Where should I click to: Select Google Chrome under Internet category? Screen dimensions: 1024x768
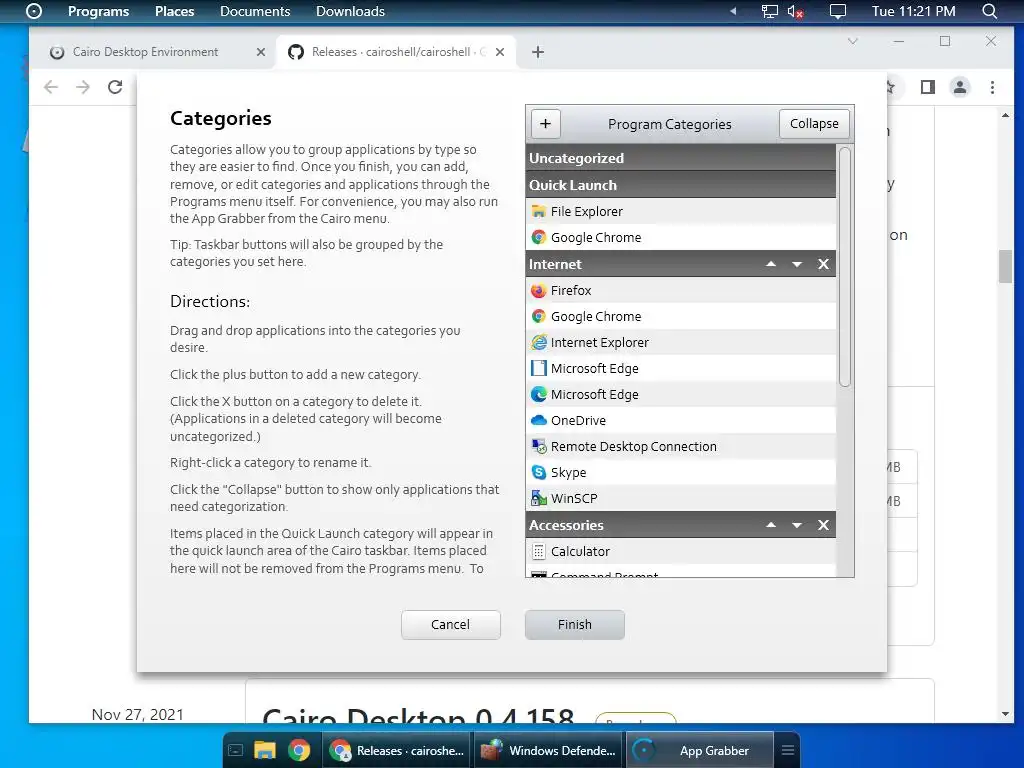pyautogui.click(x=680, y=316)
